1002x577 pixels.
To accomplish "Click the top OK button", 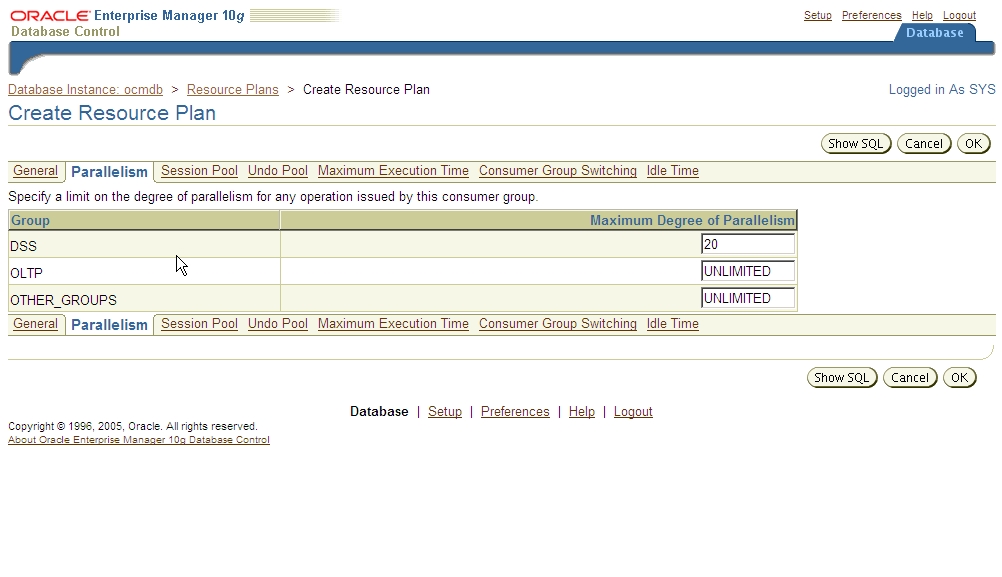I will click(x=973, y=144).
